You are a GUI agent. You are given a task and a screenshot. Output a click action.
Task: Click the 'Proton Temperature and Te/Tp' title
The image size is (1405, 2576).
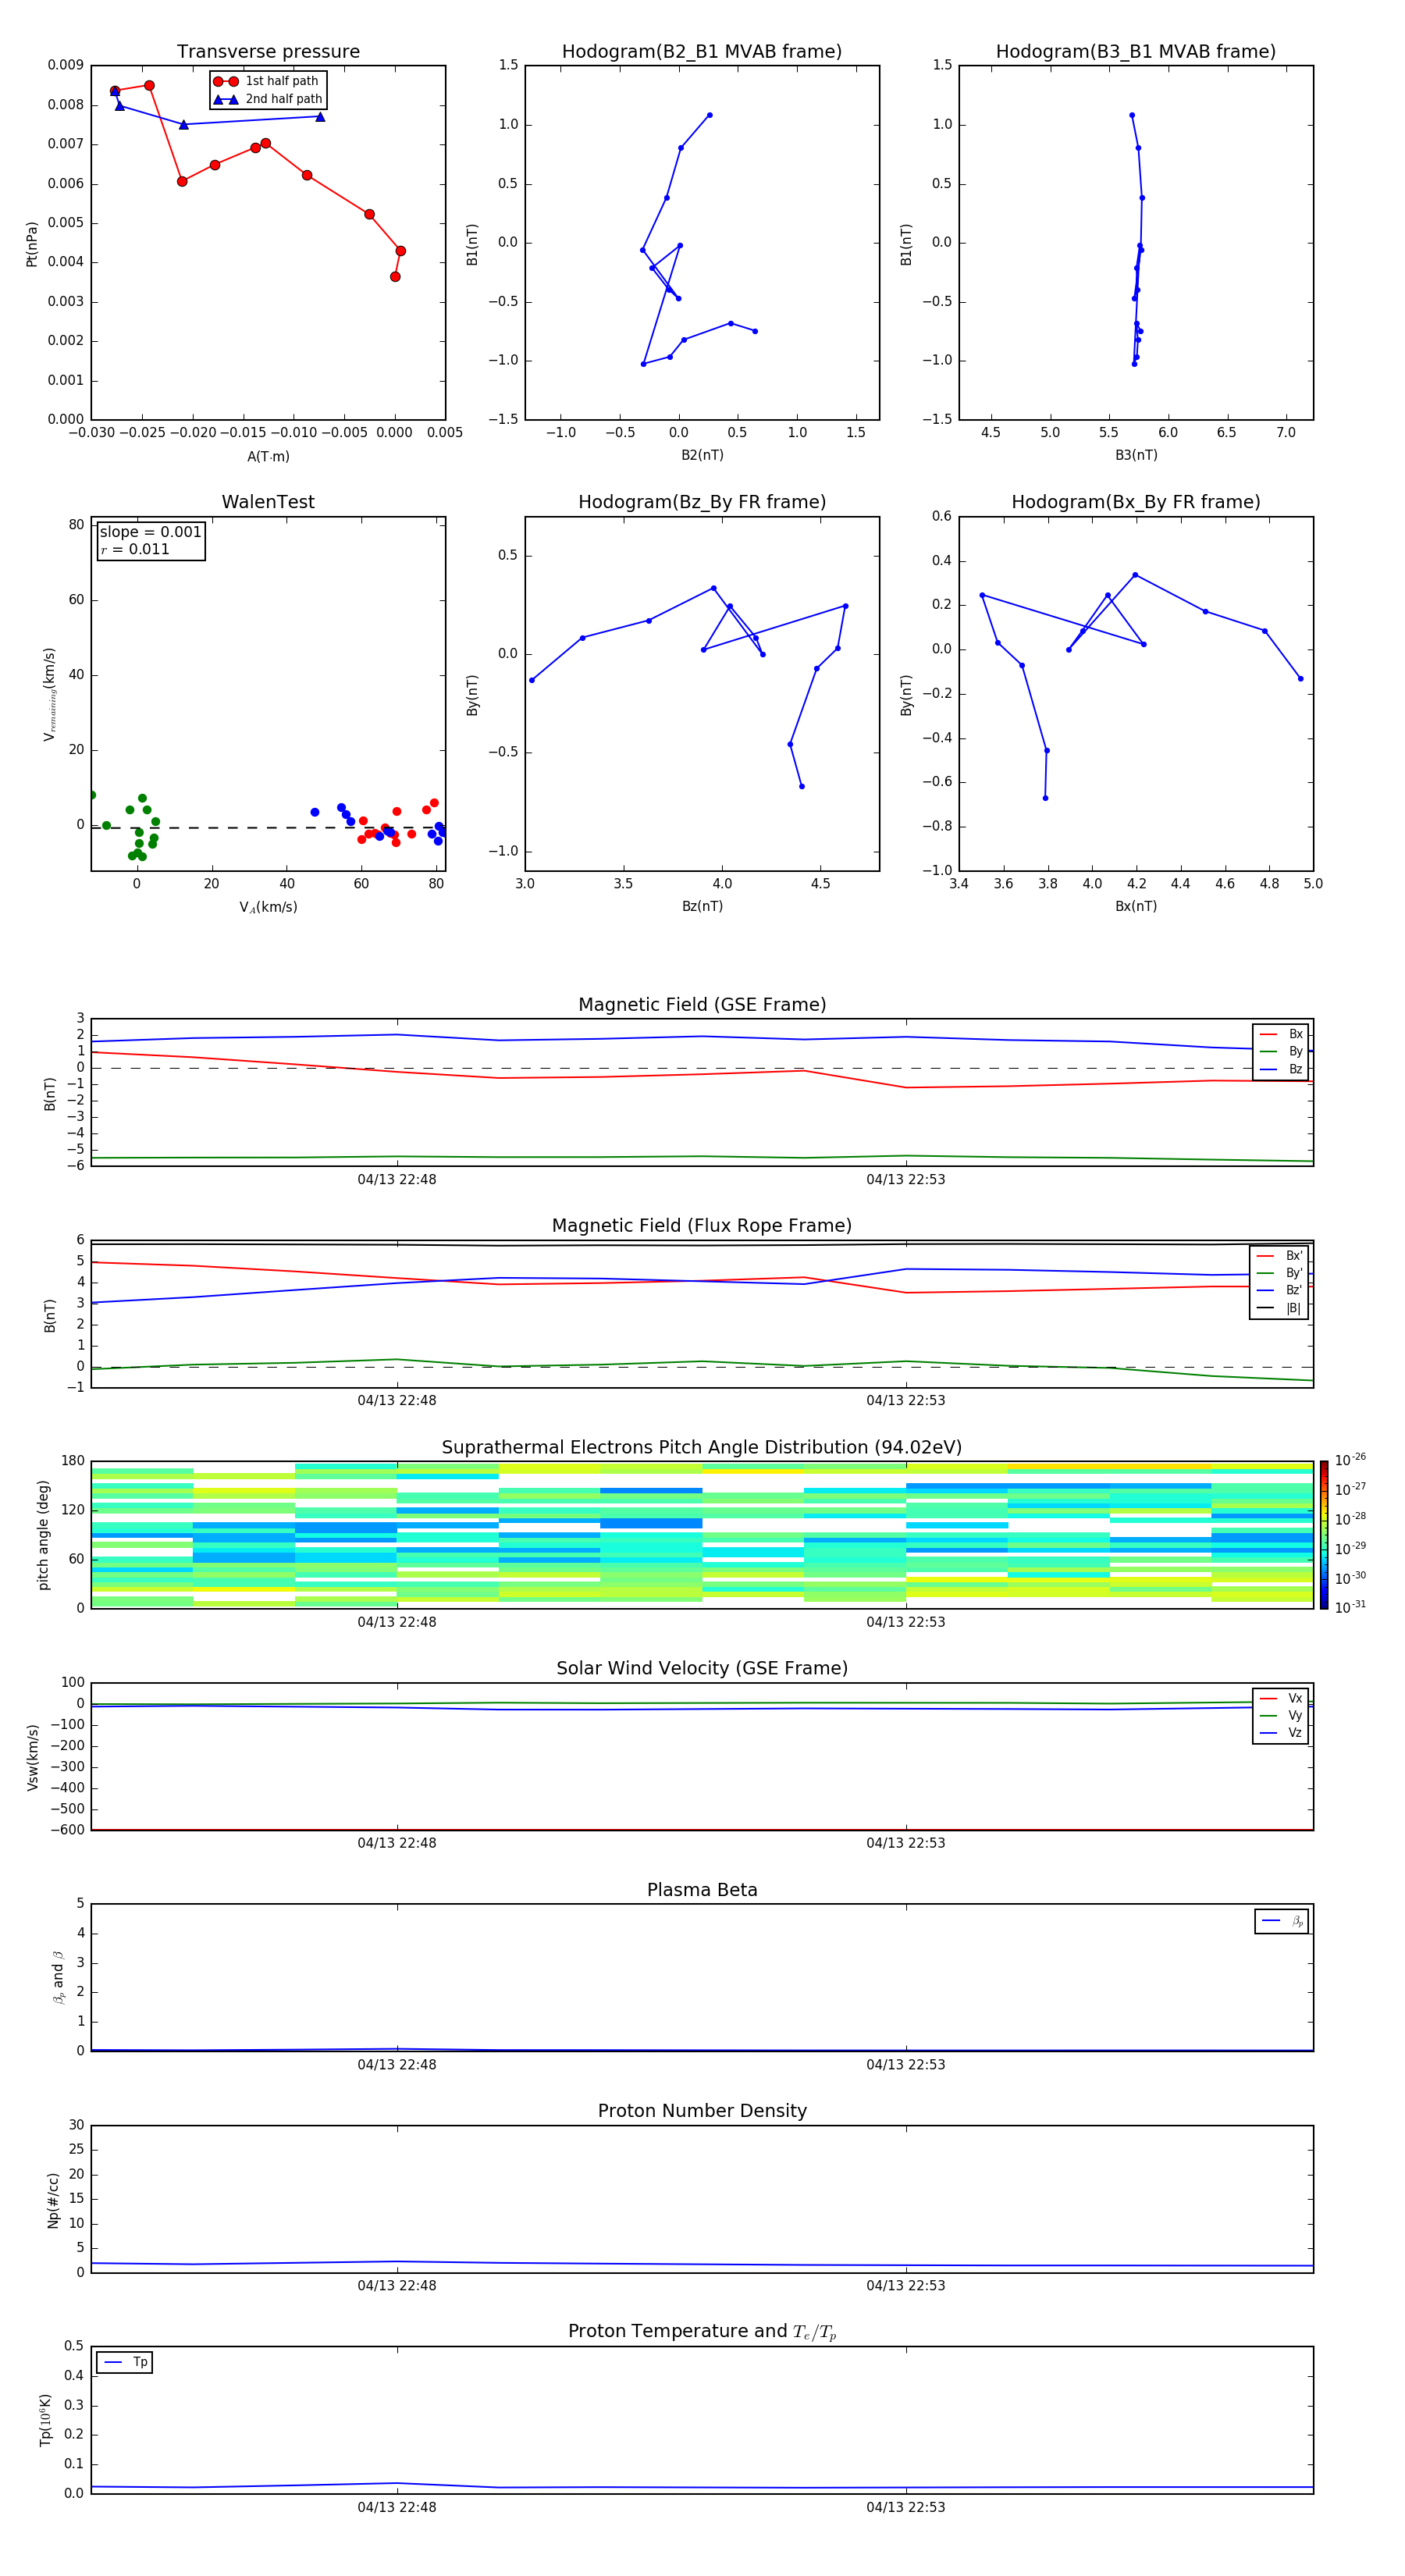coord(702,2332)
